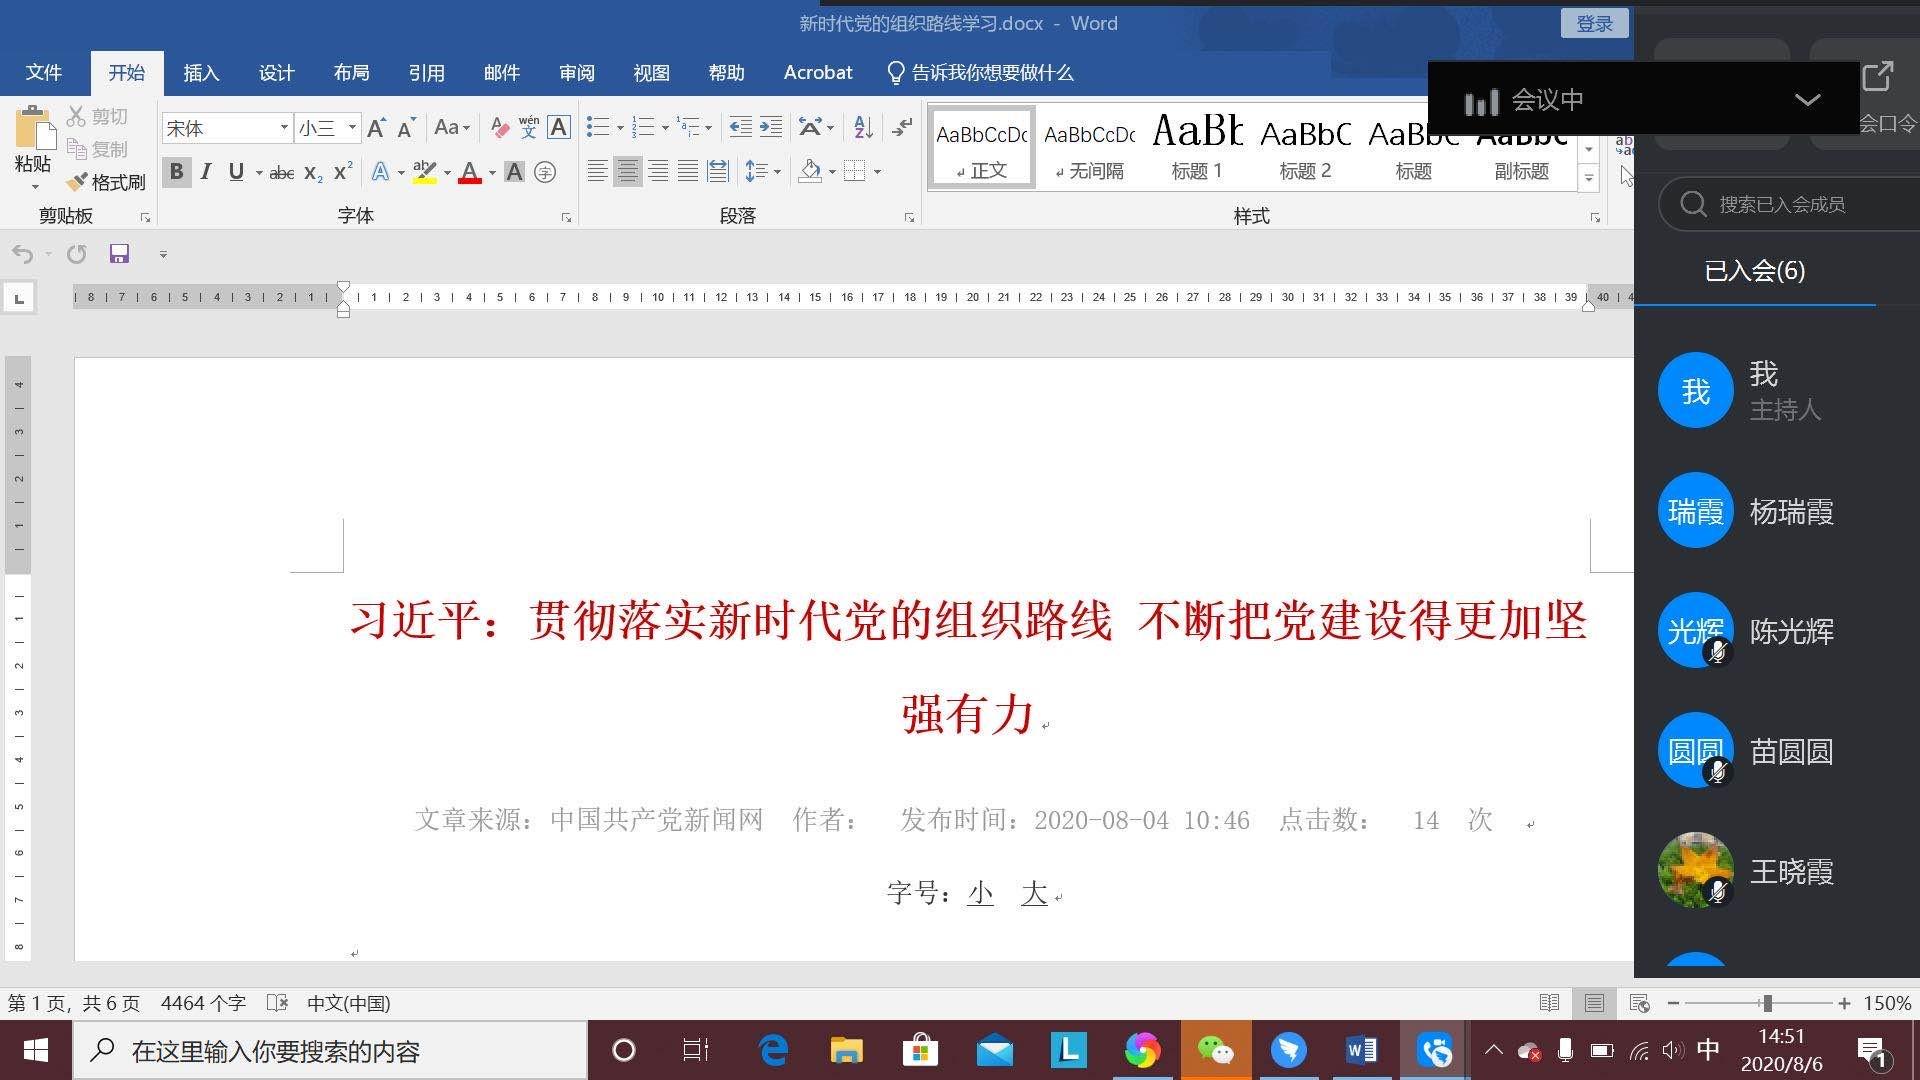
Task: Click the bulleted list icon
Action: coord(597,127)
